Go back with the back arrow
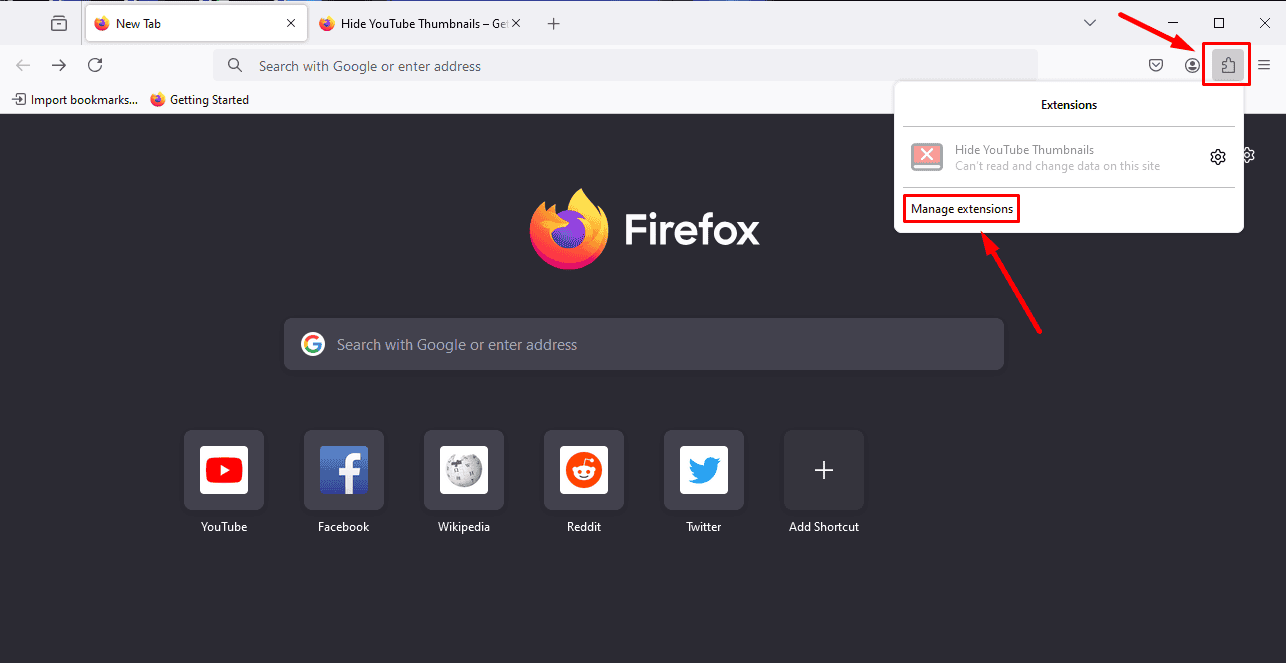The width and height of the screenshot is (1286, 663). click(23, 65)
